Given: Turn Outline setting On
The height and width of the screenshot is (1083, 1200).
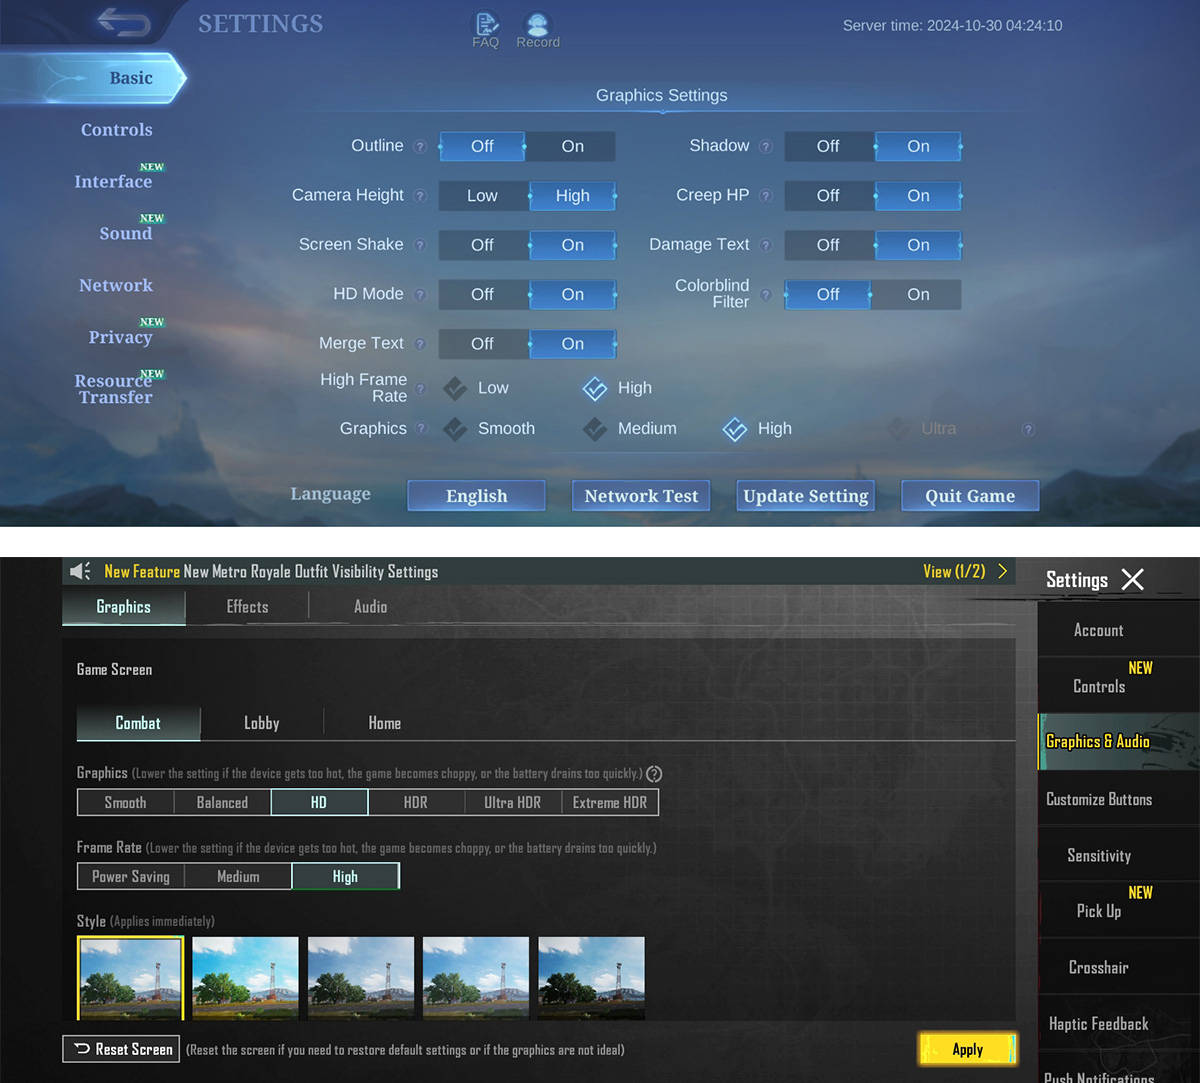Looking at the screenshot, I should click(x=572, y=146).
